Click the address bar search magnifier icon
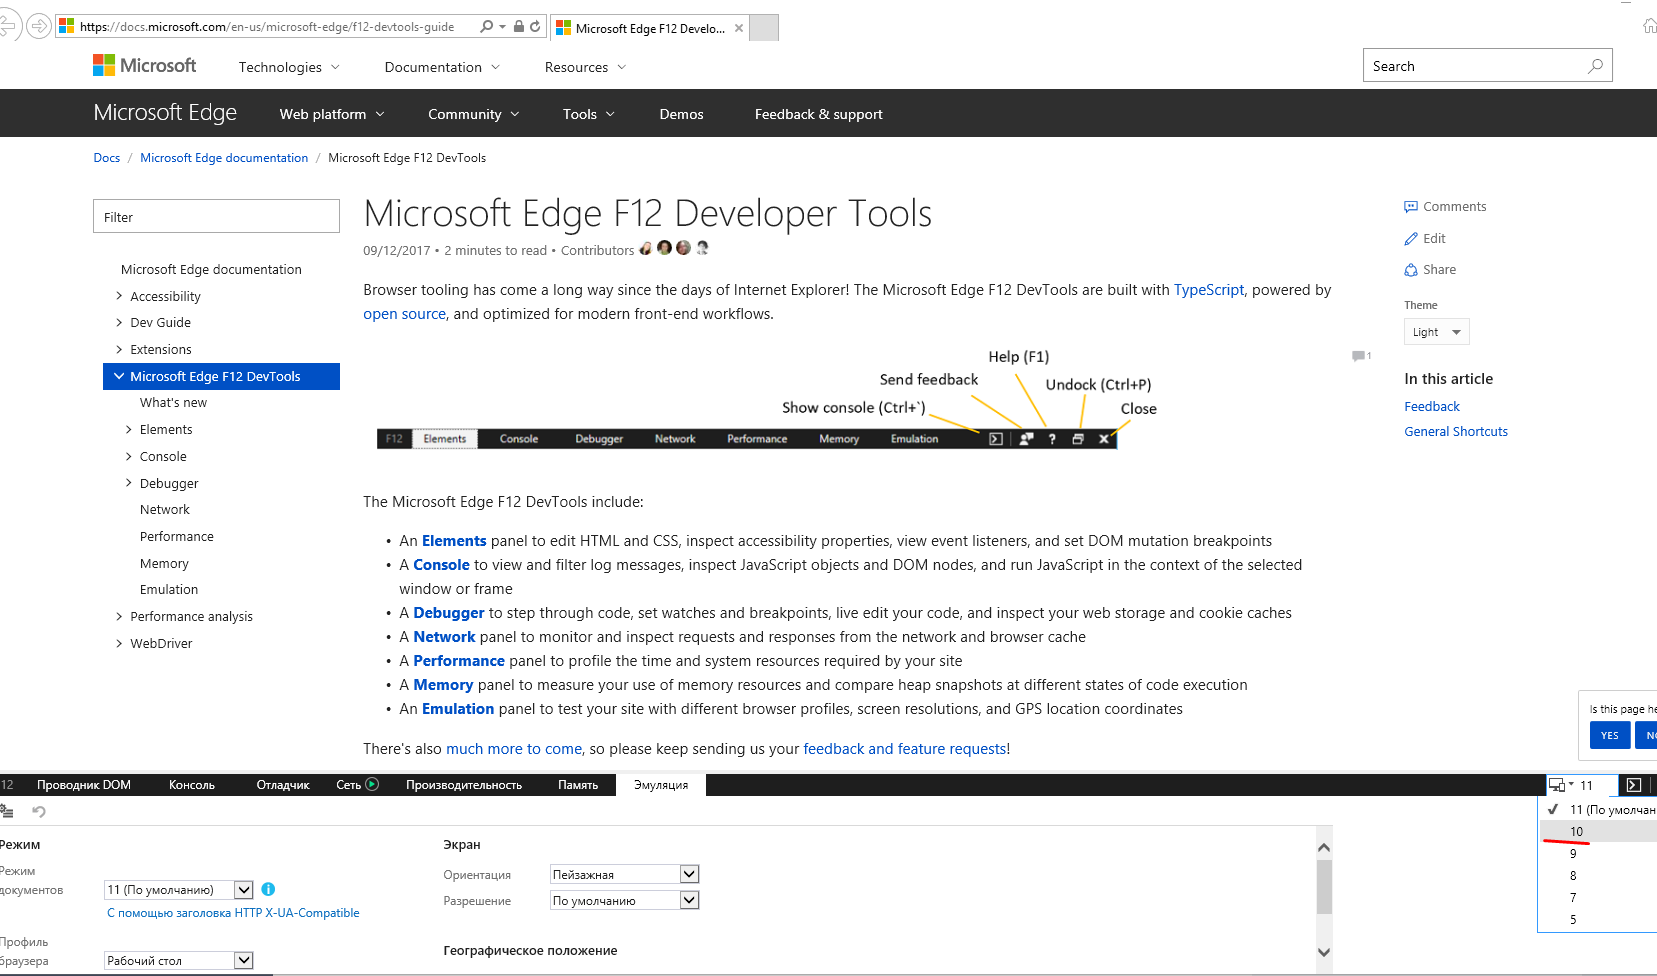Viewport: 1657px width, 976px height. 486,27
